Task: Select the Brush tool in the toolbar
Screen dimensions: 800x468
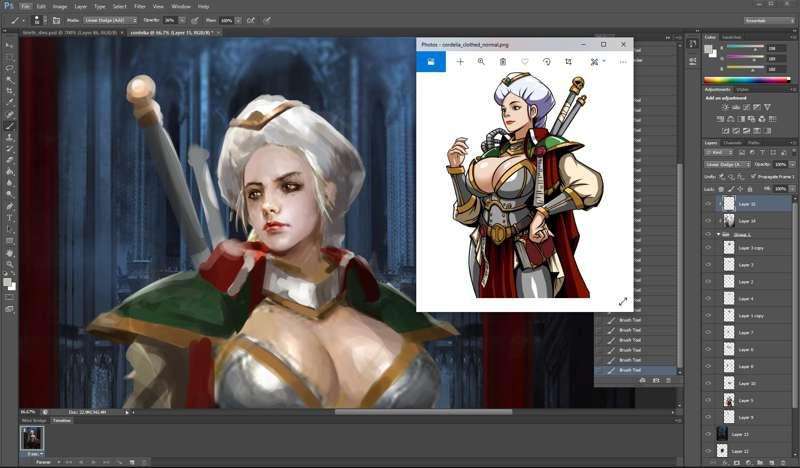Action: tap(9, 126)
